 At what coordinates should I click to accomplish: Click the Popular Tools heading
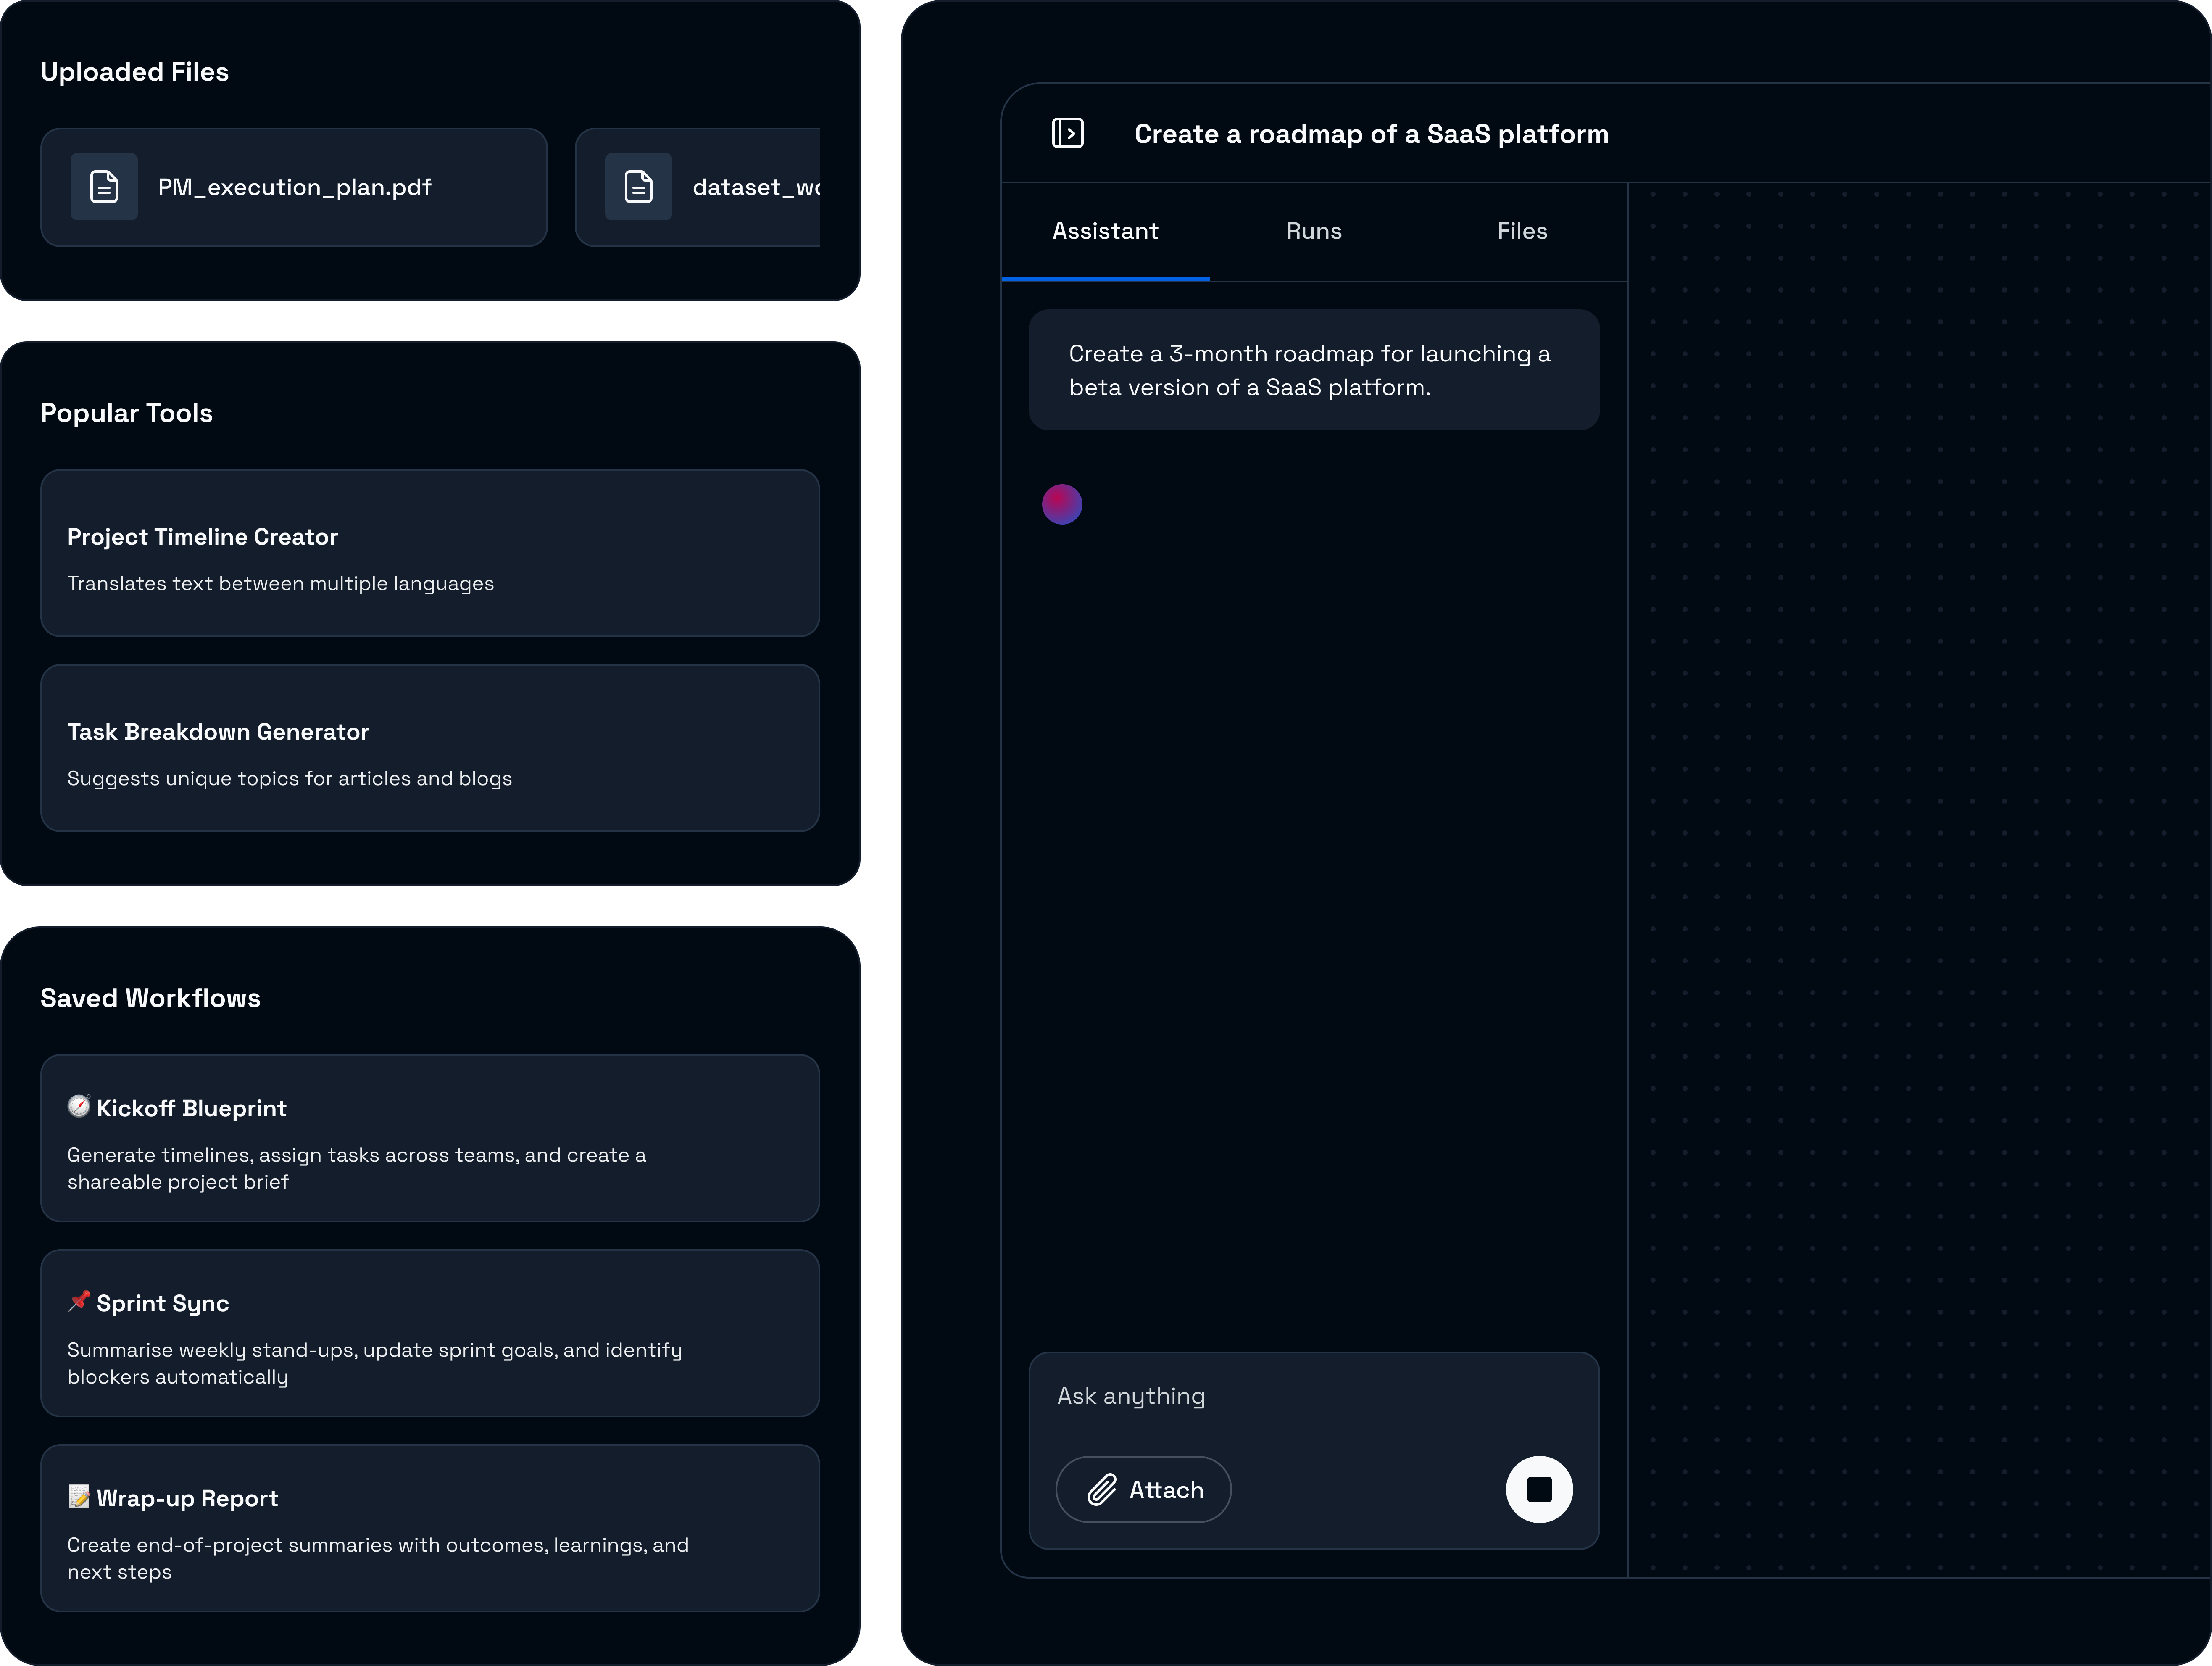[x=127, y=413]
